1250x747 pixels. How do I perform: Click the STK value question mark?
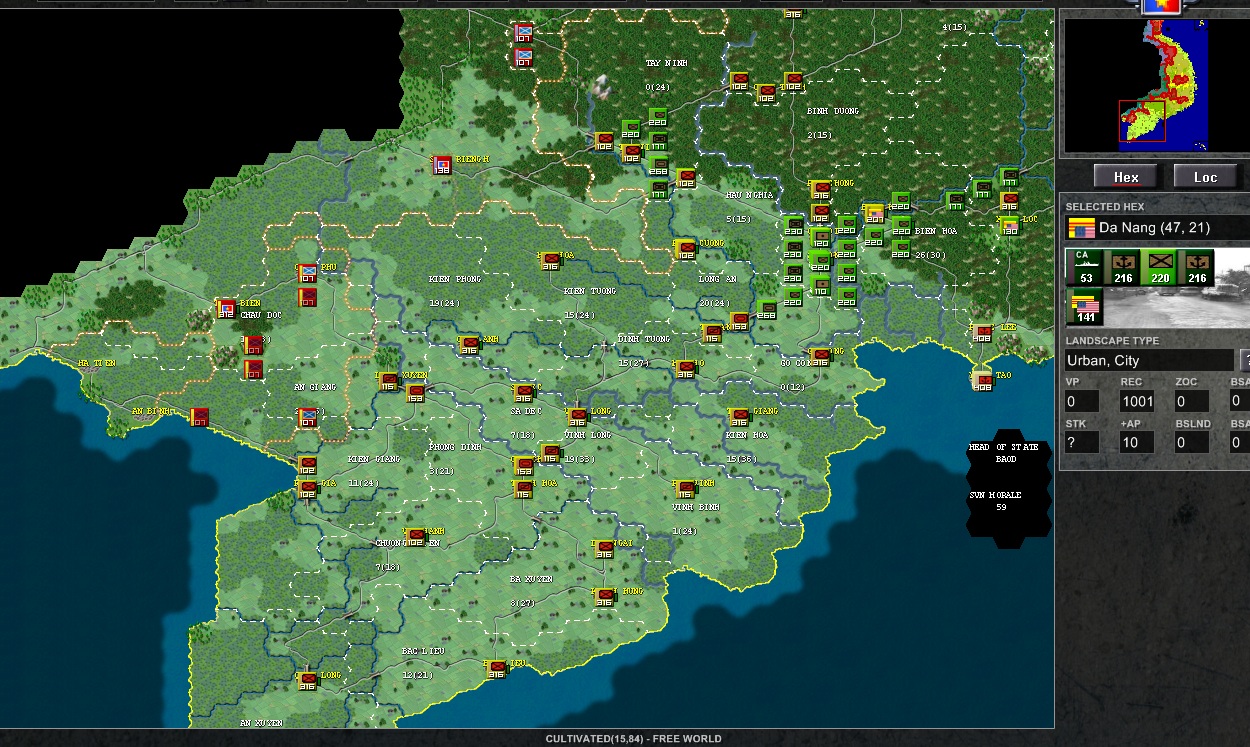[1082, 442]
